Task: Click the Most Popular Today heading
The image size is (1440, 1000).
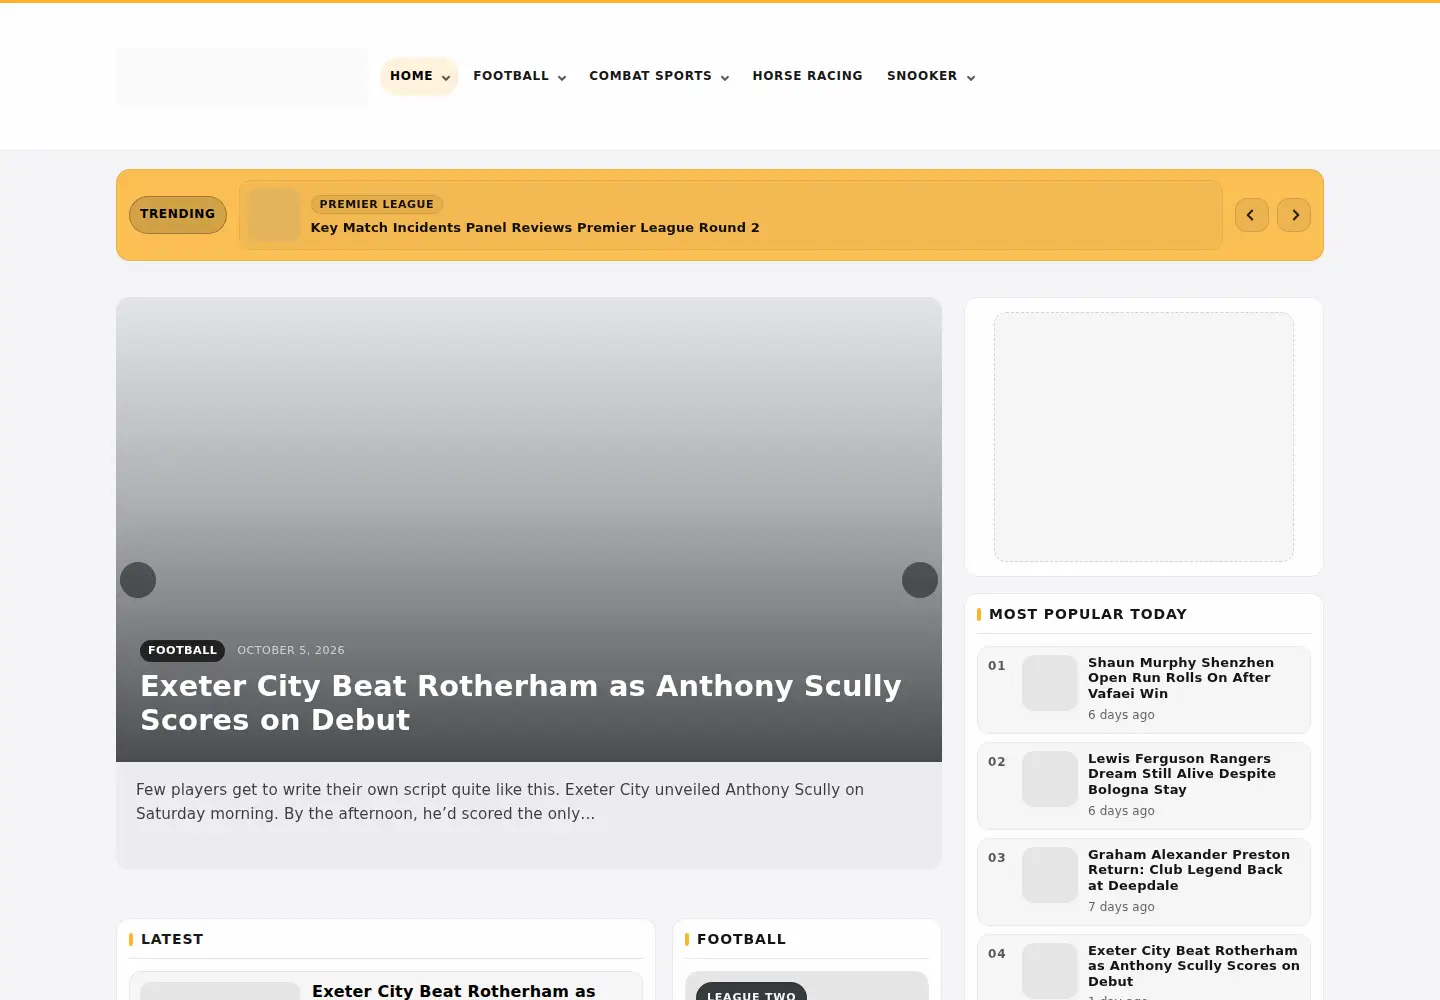Action: point(1088,614)
